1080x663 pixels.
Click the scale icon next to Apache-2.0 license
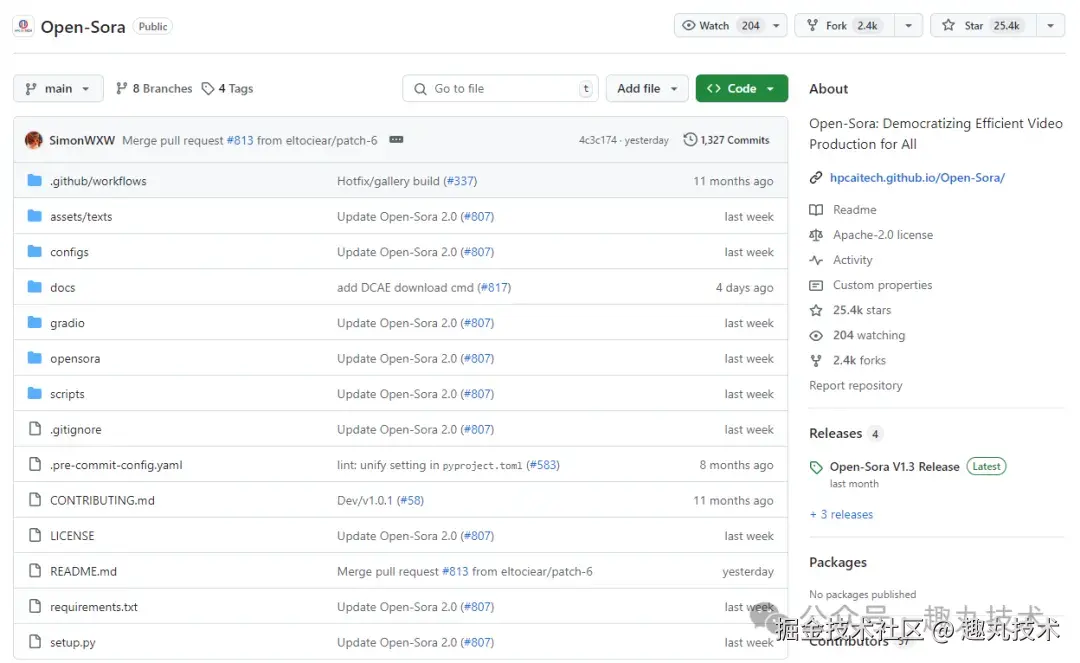click(816, 235)
